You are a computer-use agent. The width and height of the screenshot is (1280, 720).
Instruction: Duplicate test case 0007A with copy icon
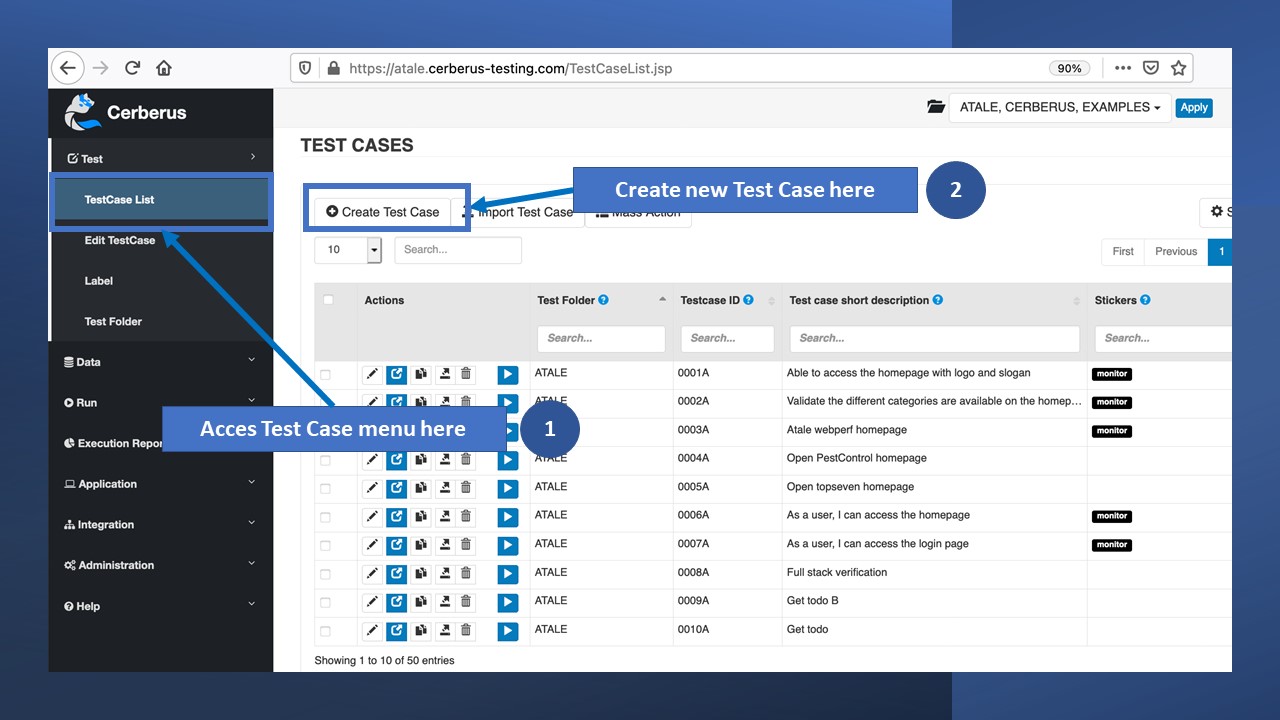421,545
